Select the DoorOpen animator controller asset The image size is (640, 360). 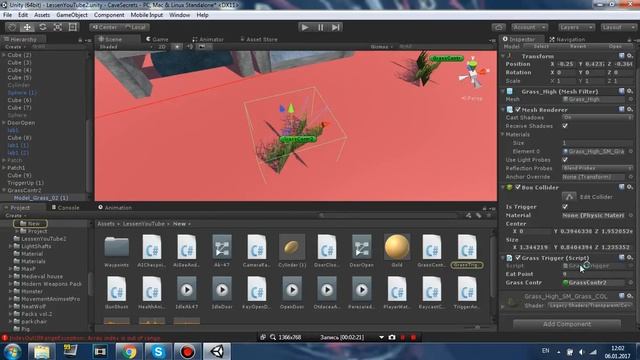coord(362,251)
